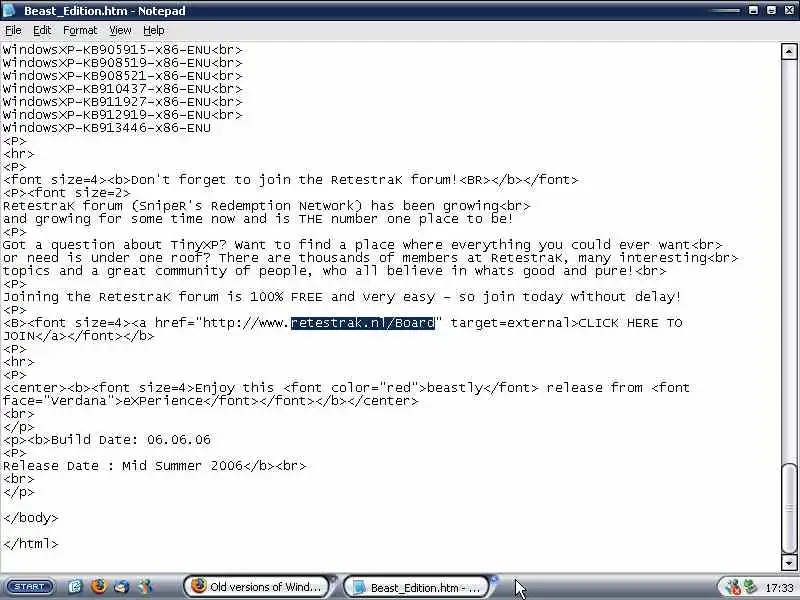The image size is (800, 600).
Task: Click the scrollbar down arrow
Action: (789, 562)
